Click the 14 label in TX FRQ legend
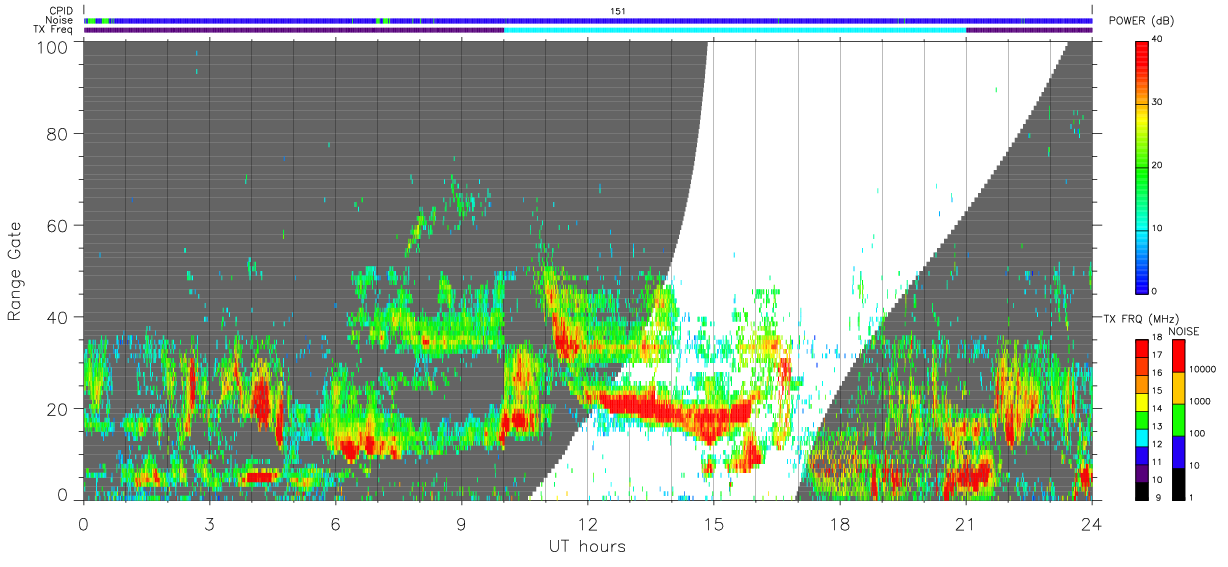 click(x=1157, y=408)
